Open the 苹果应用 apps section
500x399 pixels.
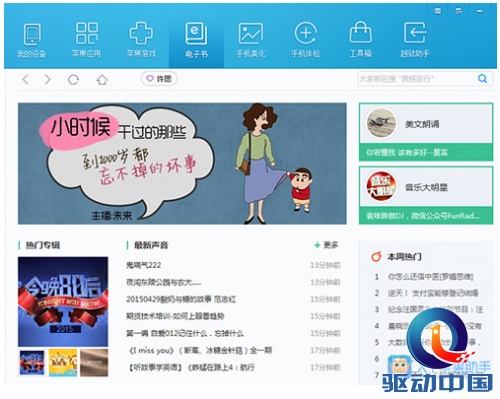pos(87,40)
